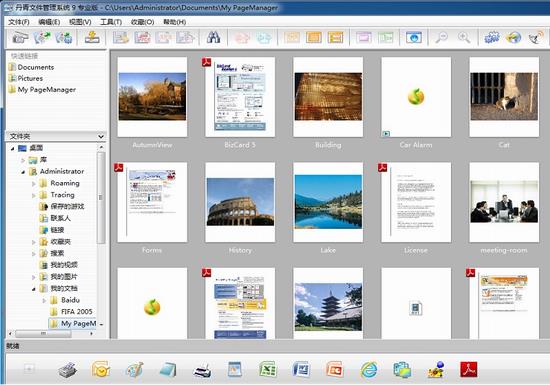The width and height of the screenshot is (550, 385).
Task: Expand the Baidu folder in tree
Action: tap(45, 300)
